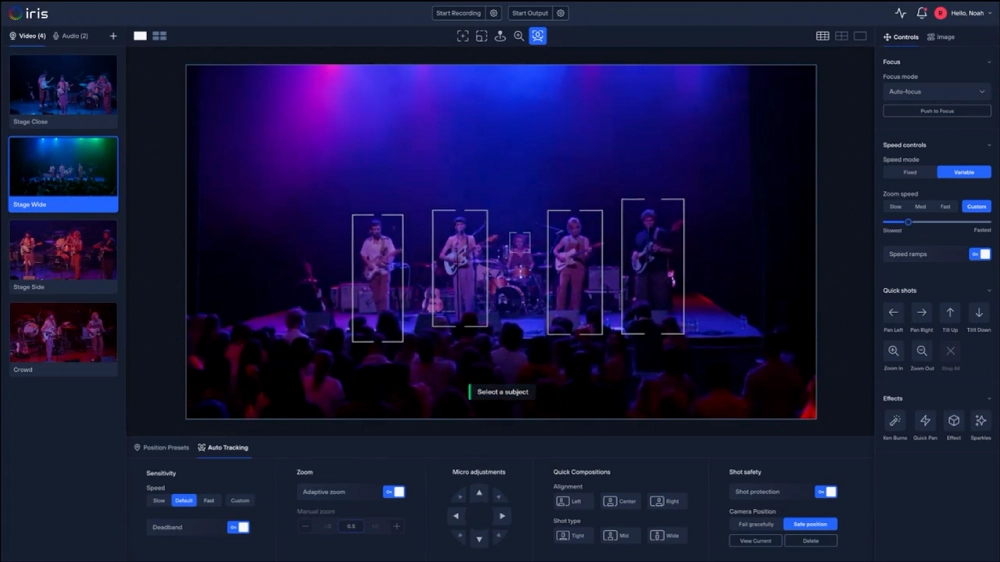Open Start Recording settings gear
This screenshot has height=562, width=1000.
[492, 13]
